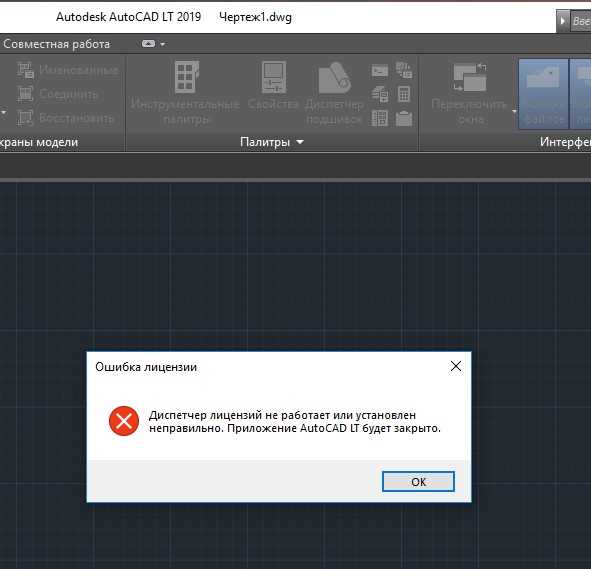Open dropdown arrow next to ribbon display icon
The image size is (591, 569).
pos(162,44)
